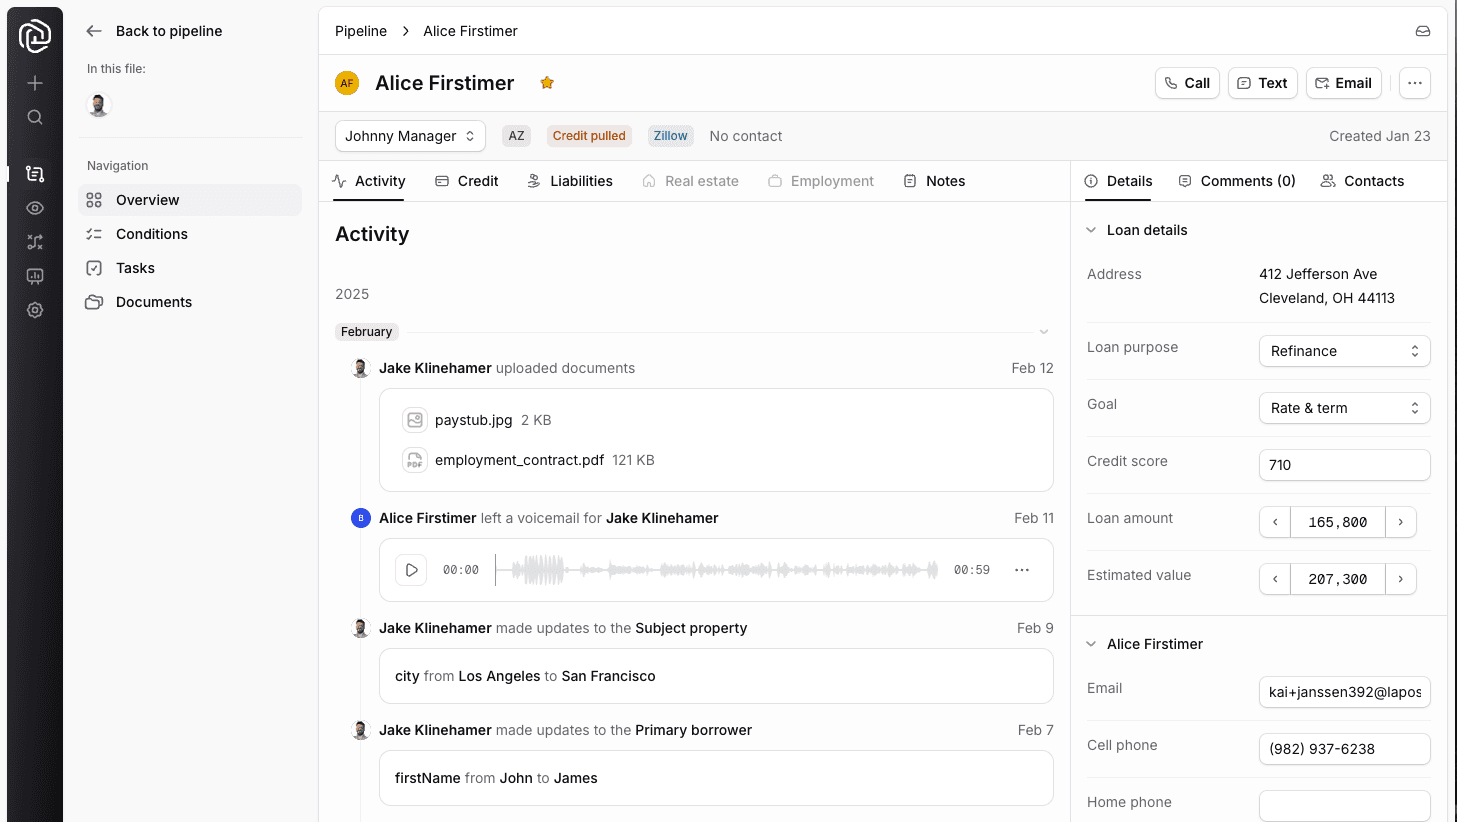Toggle the favorite star beside Alice Firstimer

546,83
